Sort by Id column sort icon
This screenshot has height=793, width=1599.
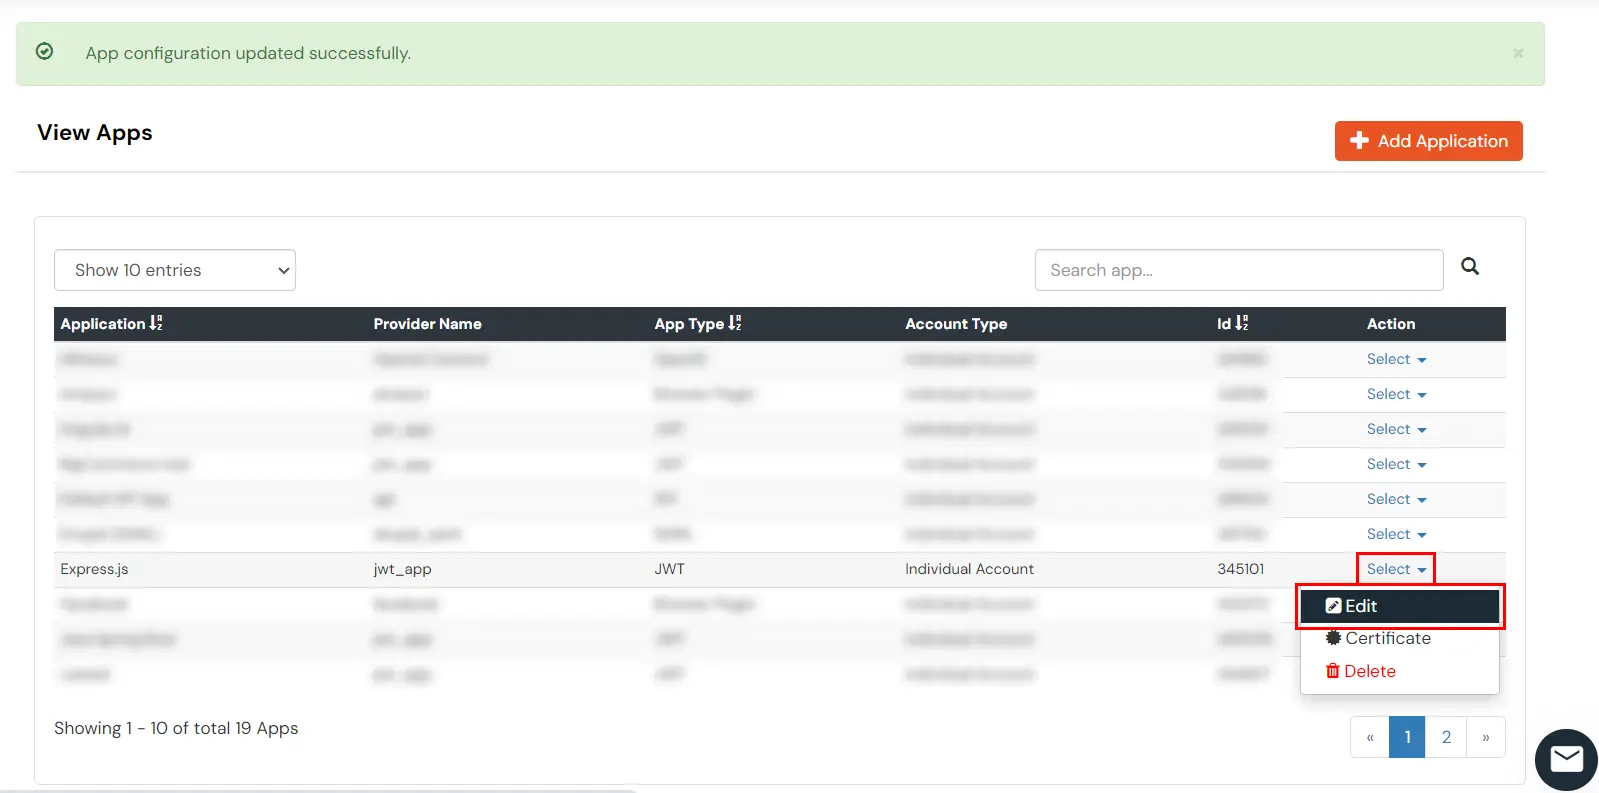1242,323
